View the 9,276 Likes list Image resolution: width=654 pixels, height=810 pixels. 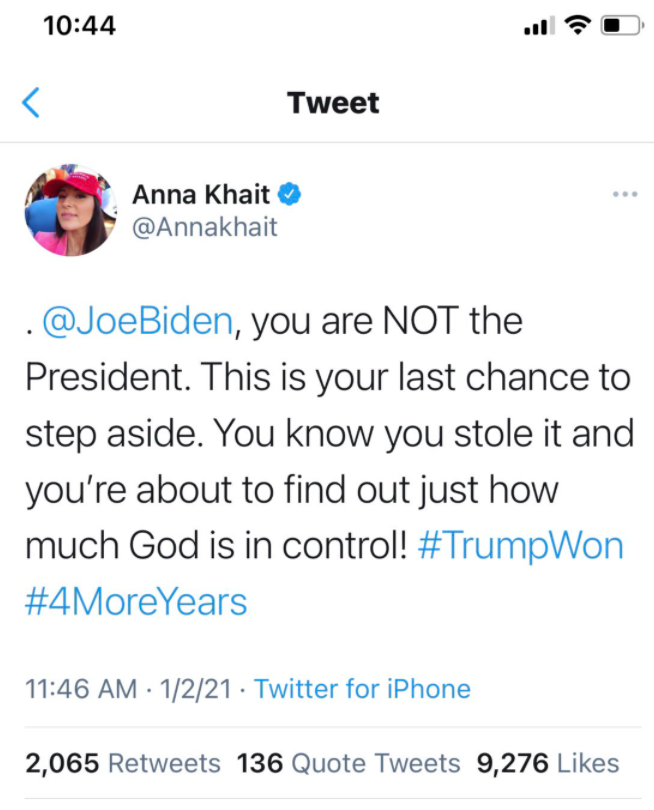pos(547,763)
